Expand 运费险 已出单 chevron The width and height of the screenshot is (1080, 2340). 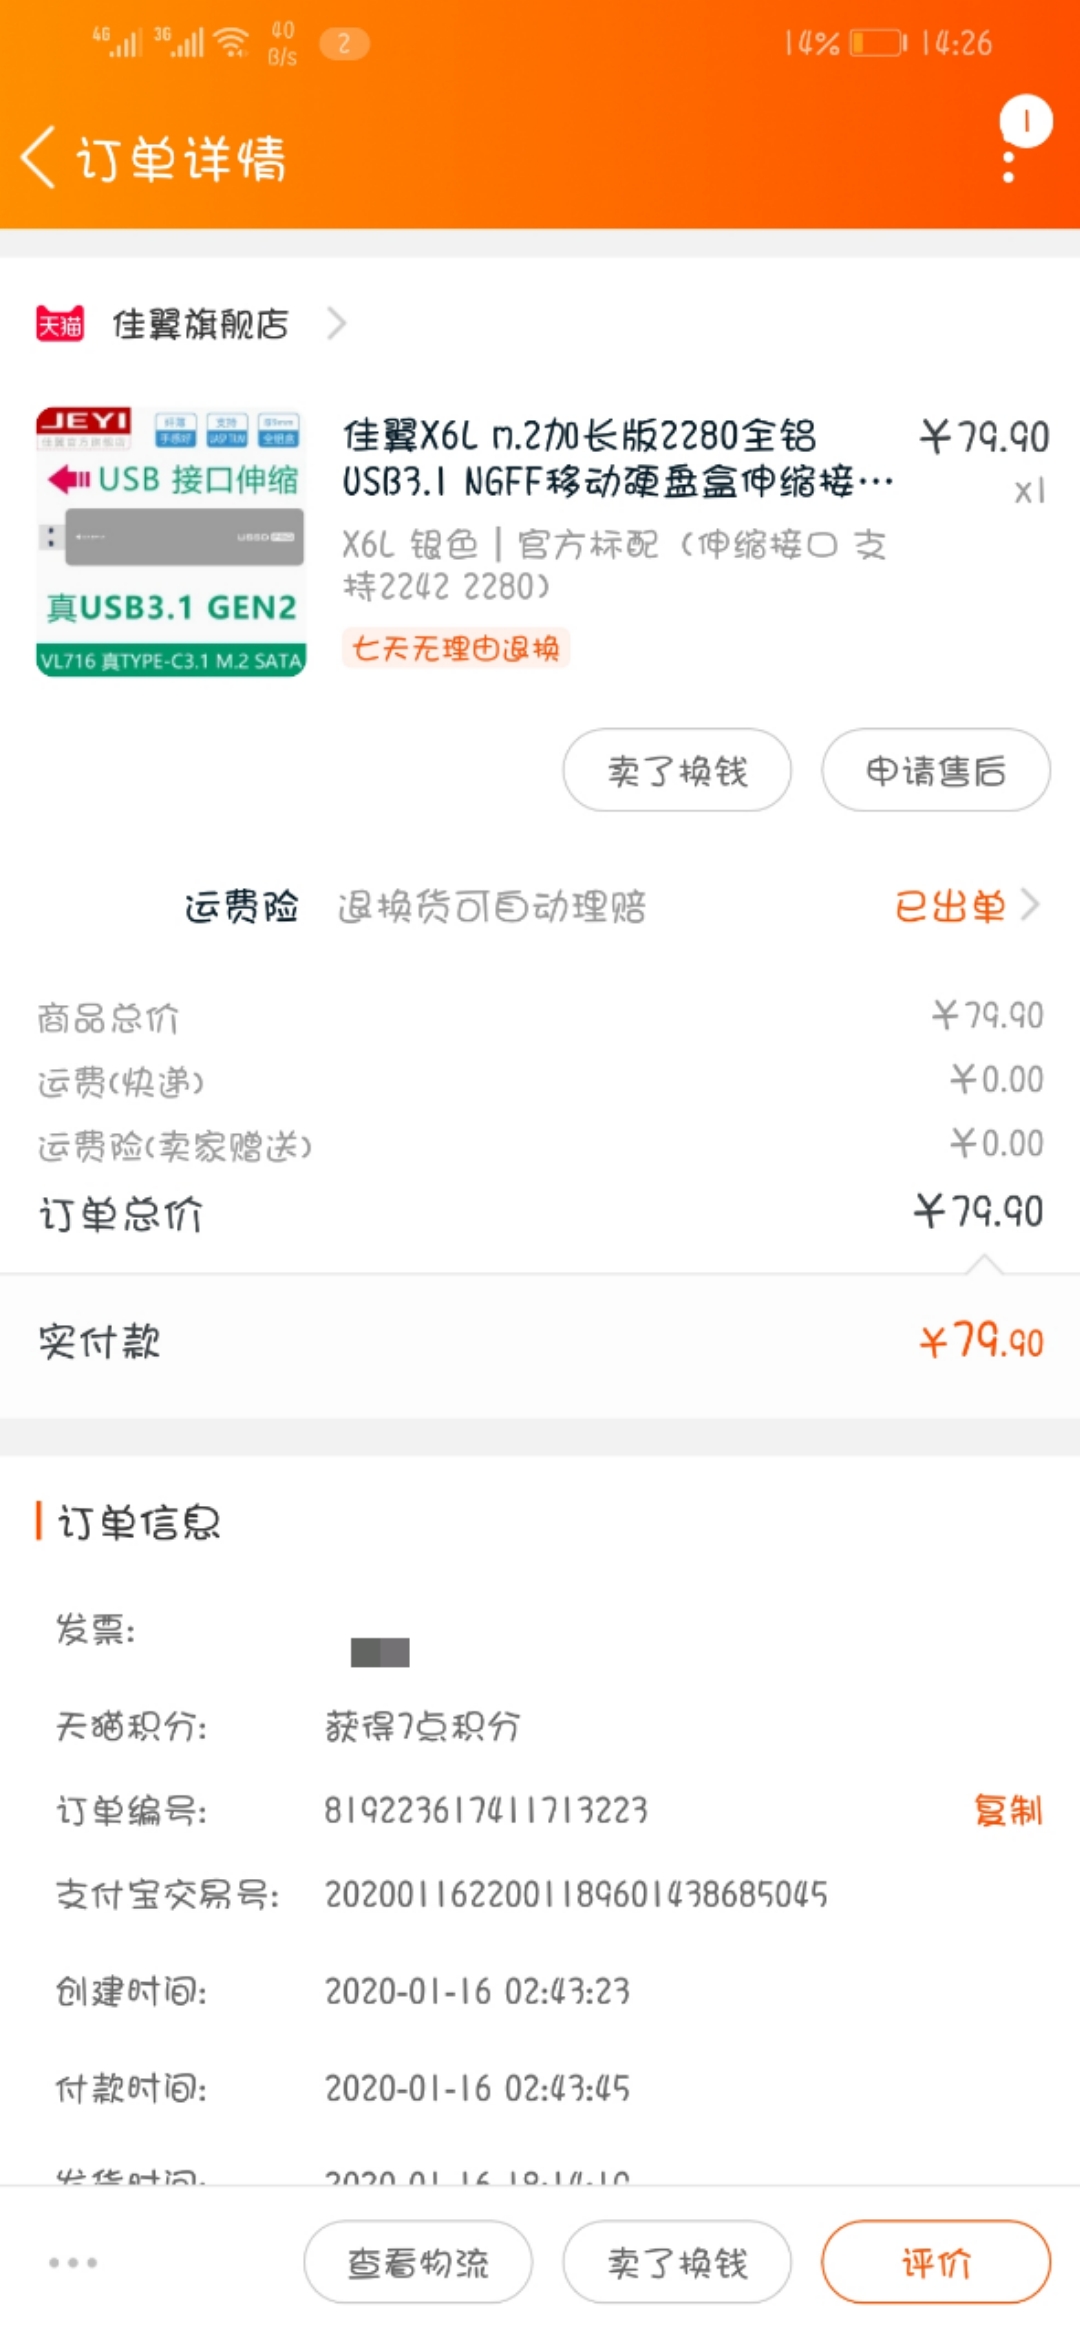1031,905
